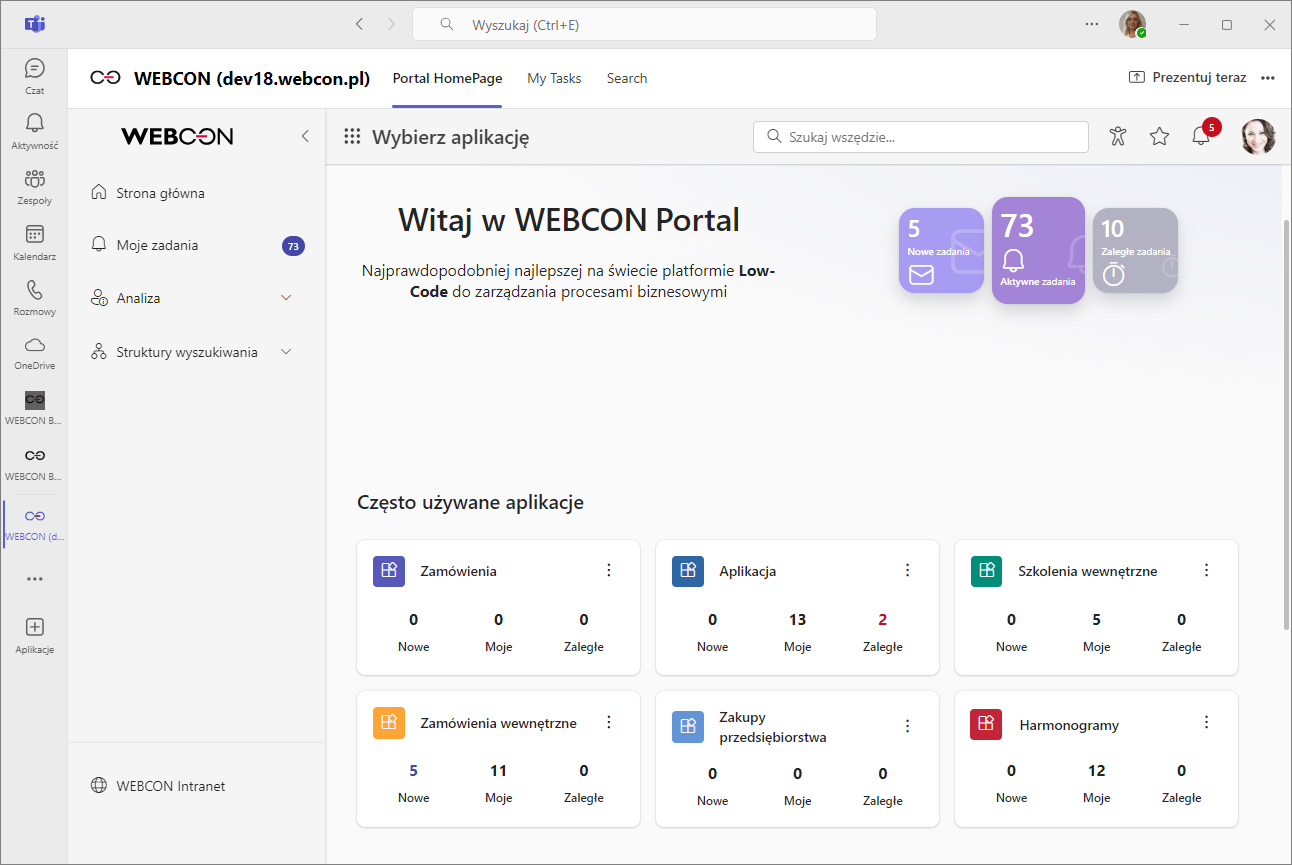The height and width of the screenshot is (865, 1292).
Task: Open Zakupy przedsiębiorstwa card options menu
Action: coord(908,726)
